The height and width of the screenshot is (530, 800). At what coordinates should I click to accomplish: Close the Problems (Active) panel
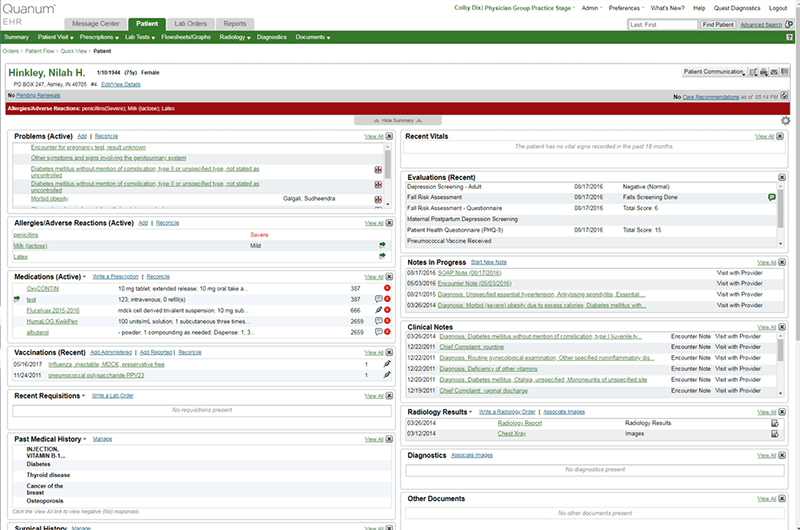[389, 136]
